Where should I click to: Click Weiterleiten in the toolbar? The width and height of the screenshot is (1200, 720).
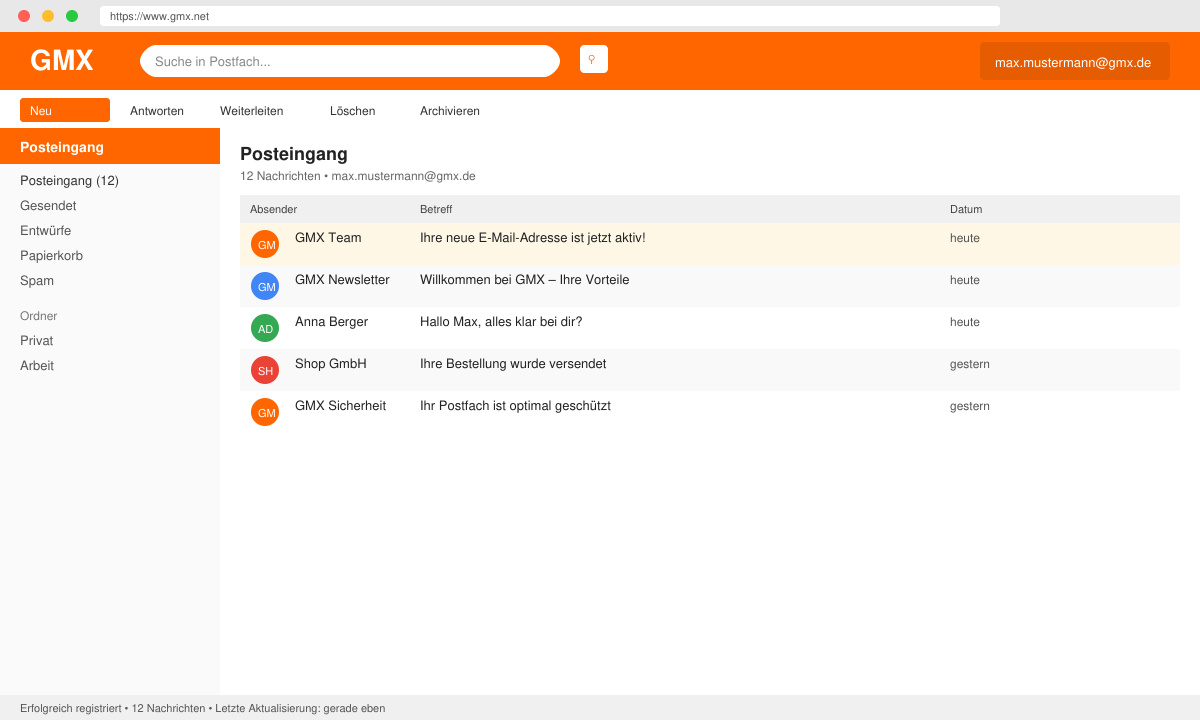click(252, 111)
